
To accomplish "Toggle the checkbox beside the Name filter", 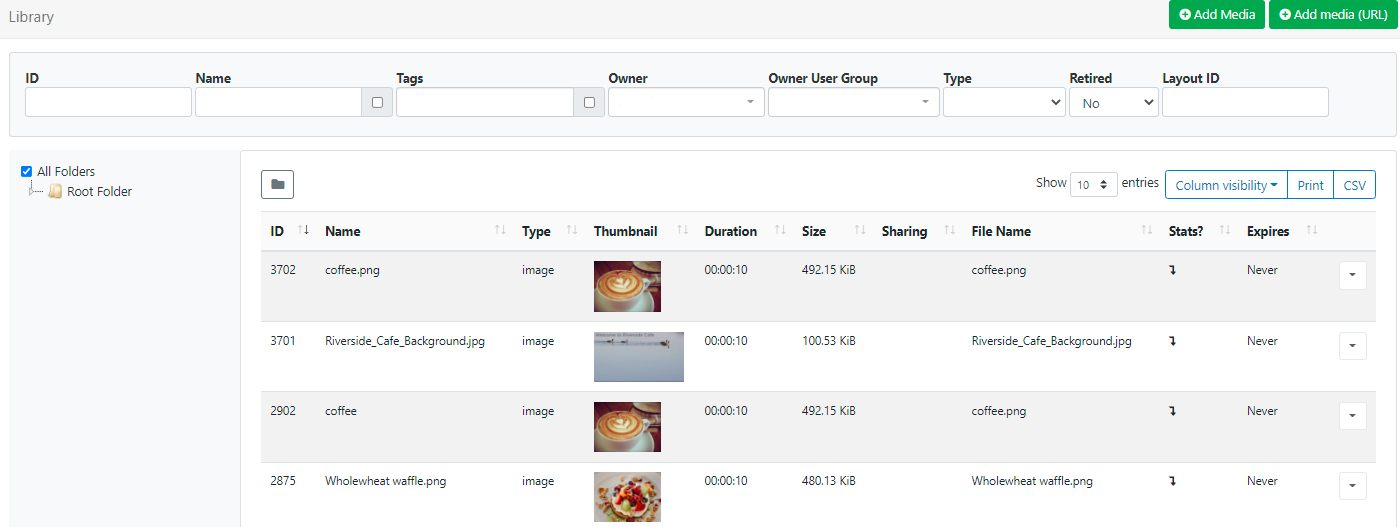I will click(377, 102).
